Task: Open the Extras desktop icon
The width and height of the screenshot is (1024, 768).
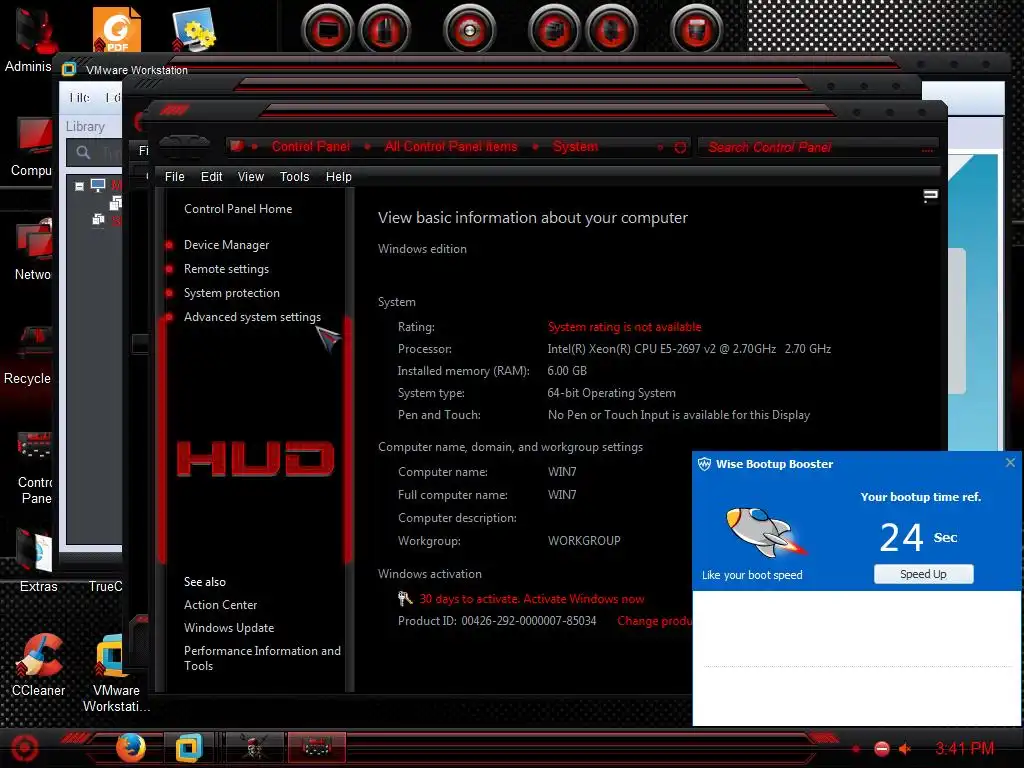Action: click(37, 560)
